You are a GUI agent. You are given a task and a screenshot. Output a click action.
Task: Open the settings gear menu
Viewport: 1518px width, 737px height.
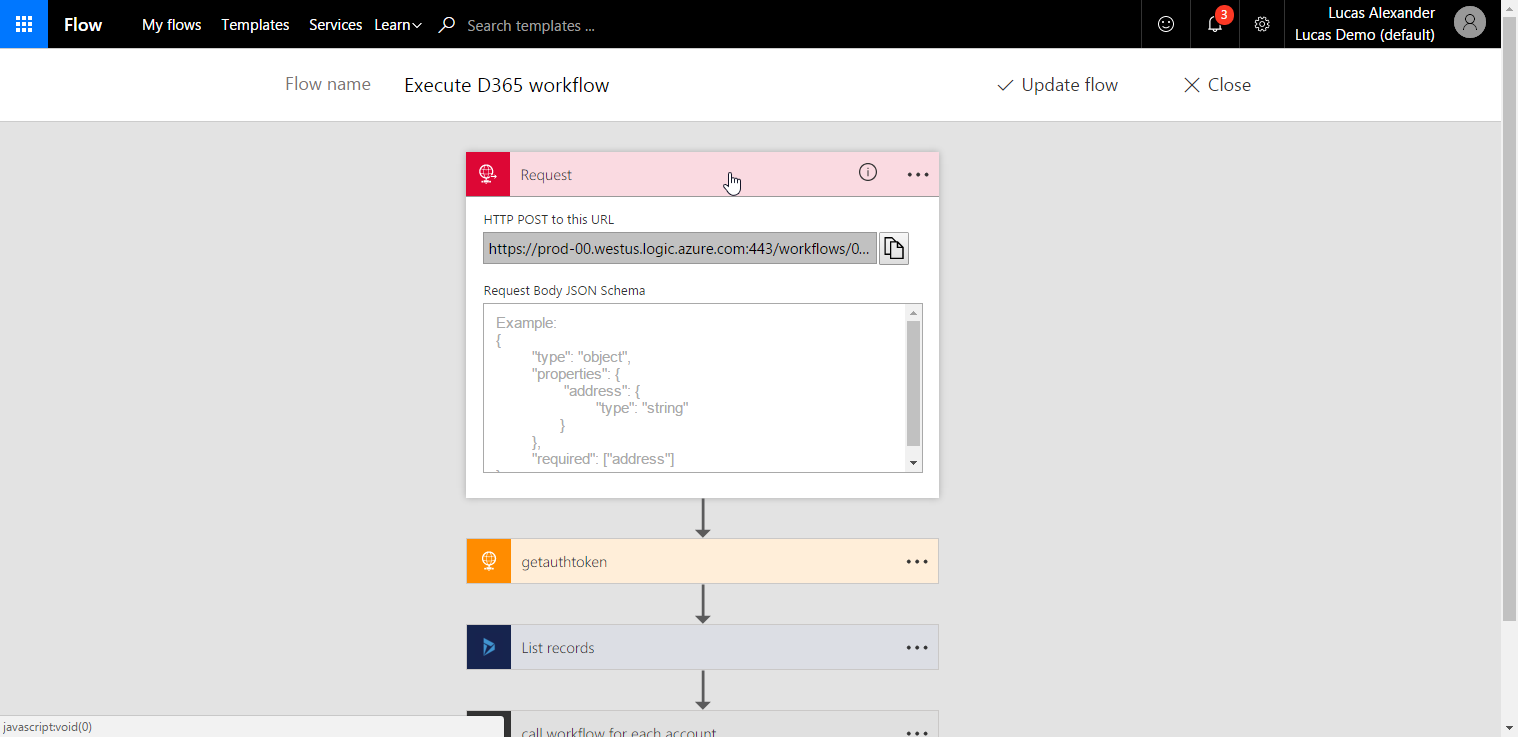pyautogui.click(x=1262, y=24)
